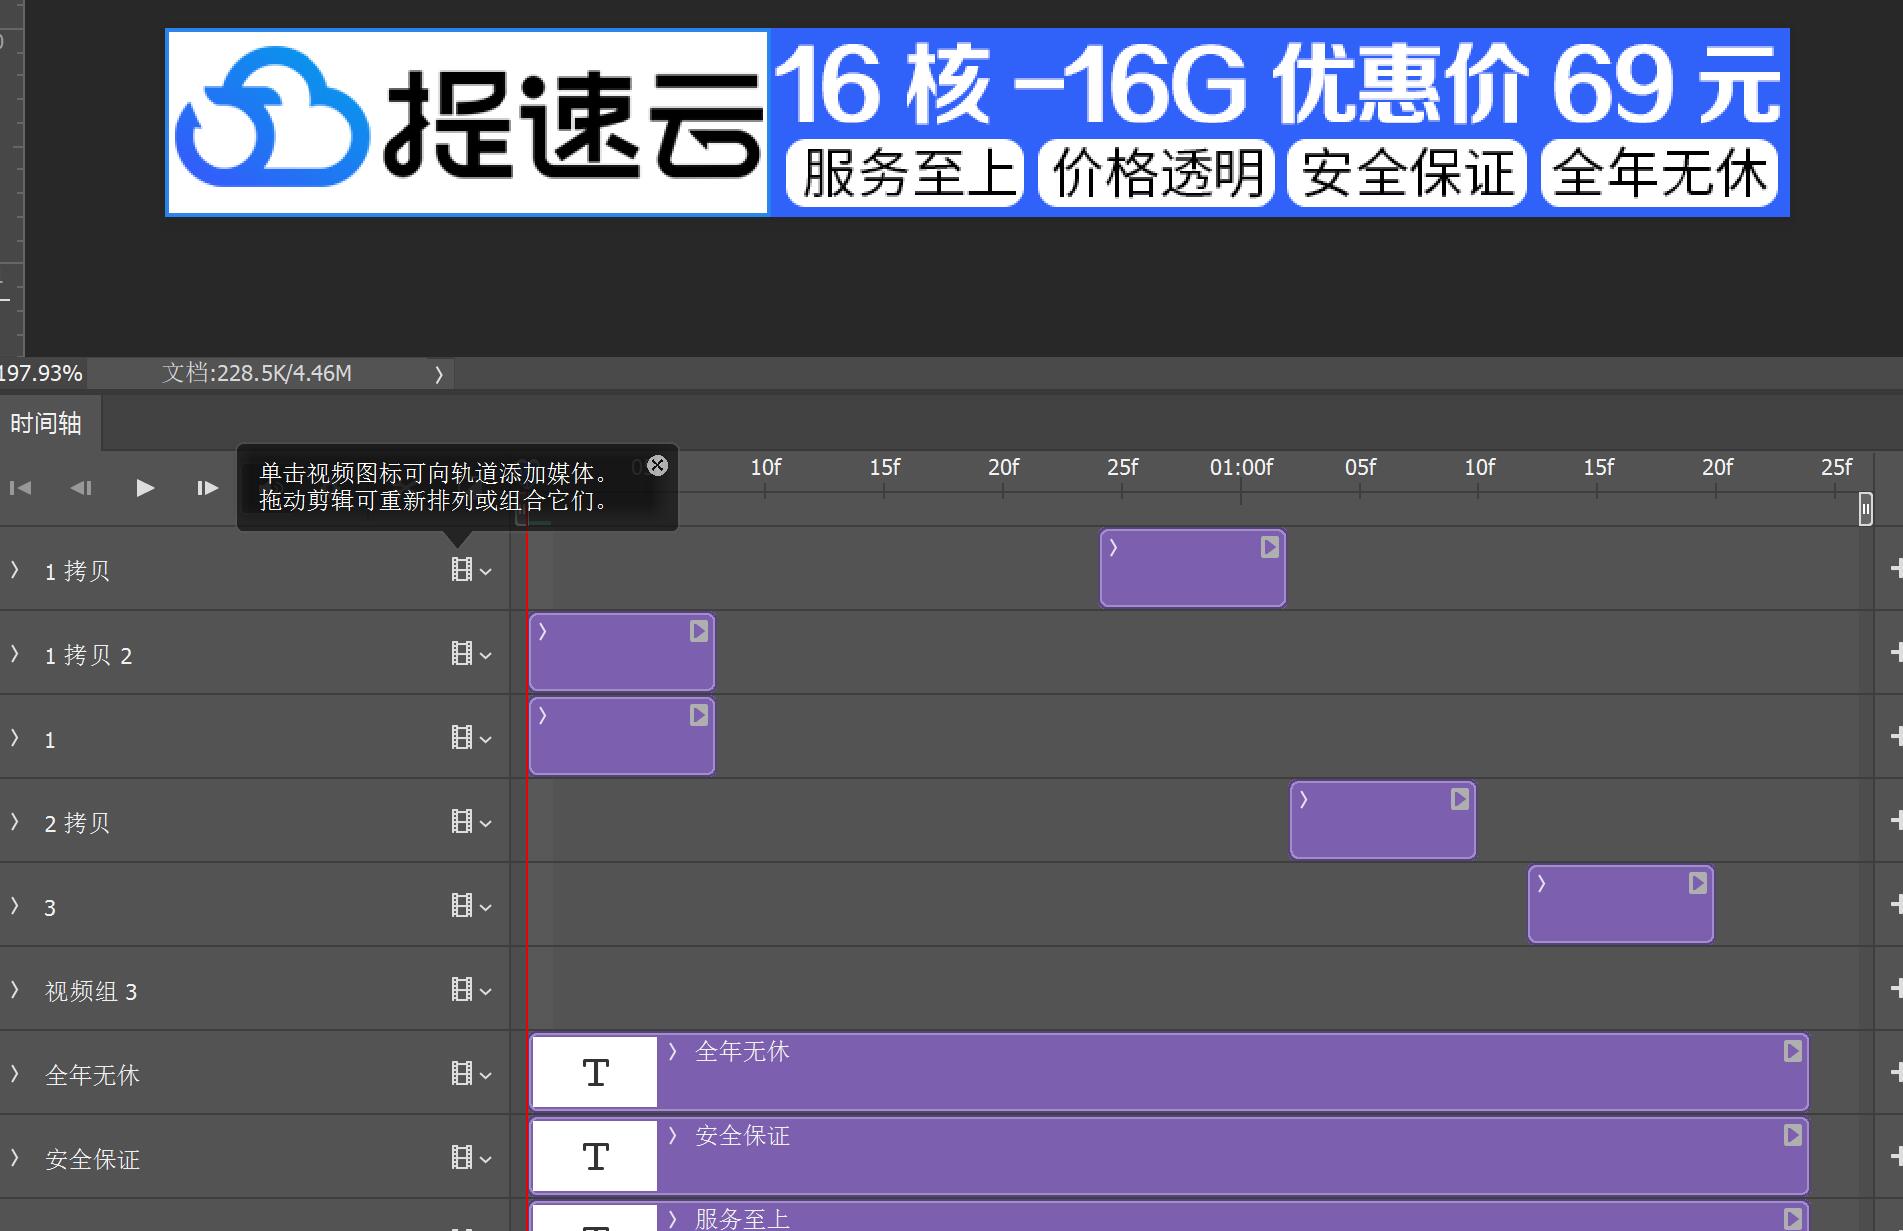Expand the 安全保证 track properties
The image size is (1903, 1231).
[15, 1158]
